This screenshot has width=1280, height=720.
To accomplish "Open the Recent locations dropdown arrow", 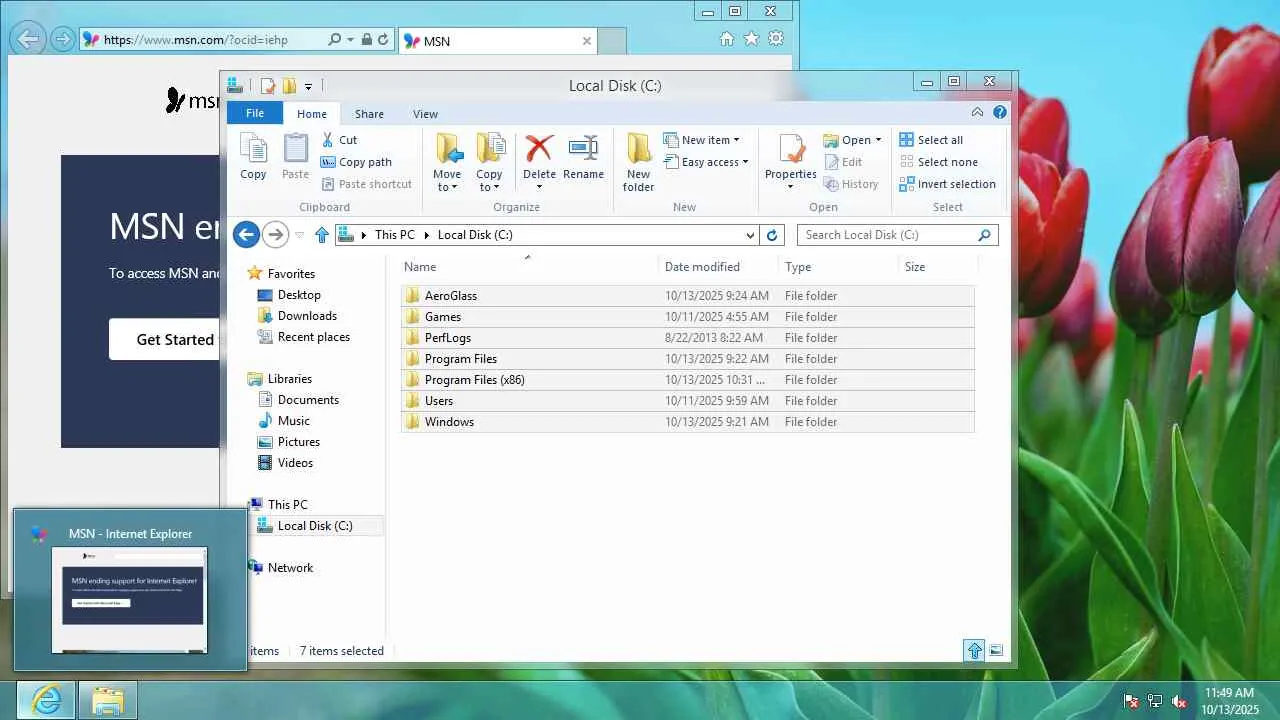I will tap(299, 235).
